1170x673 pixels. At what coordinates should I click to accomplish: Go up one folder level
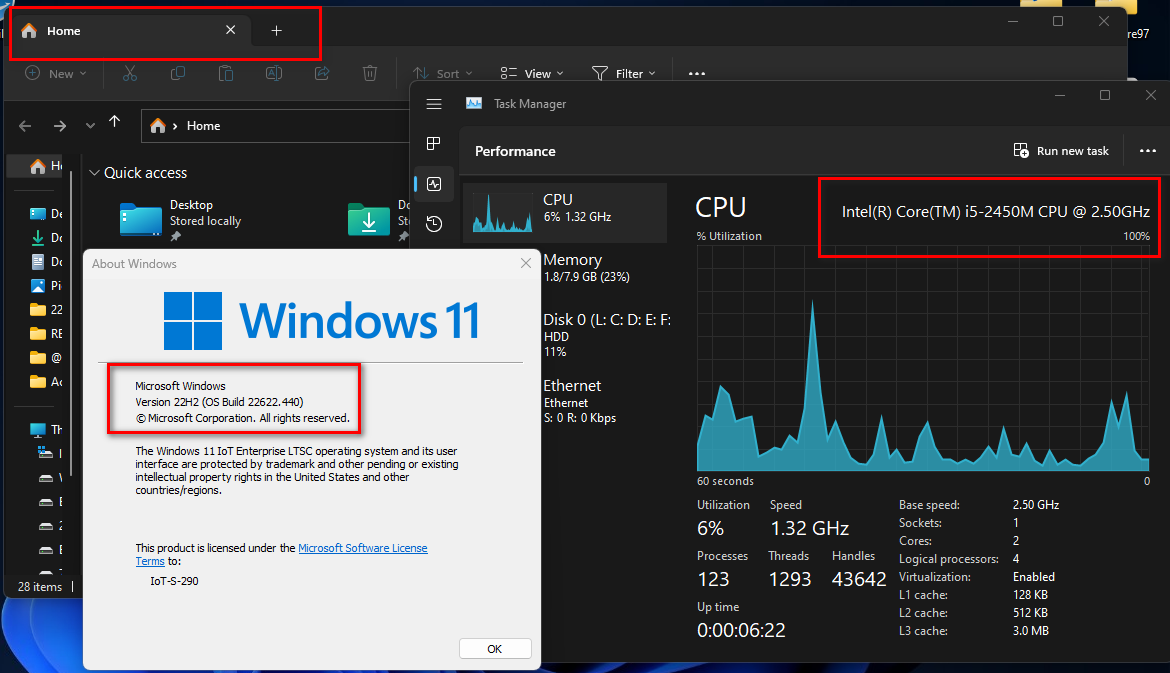(114, 122)
